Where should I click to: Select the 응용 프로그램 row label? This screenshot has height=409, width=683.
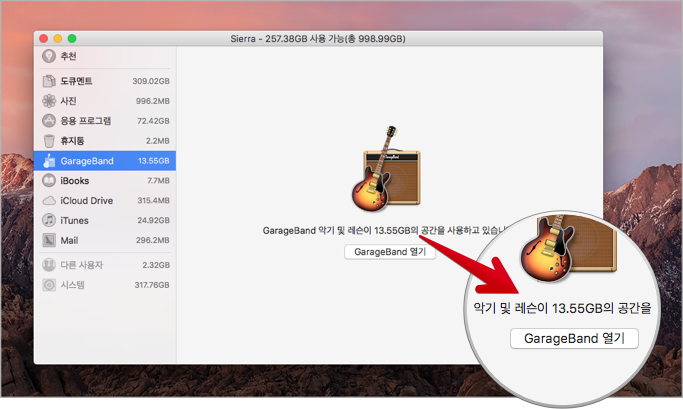coord(86,121)
